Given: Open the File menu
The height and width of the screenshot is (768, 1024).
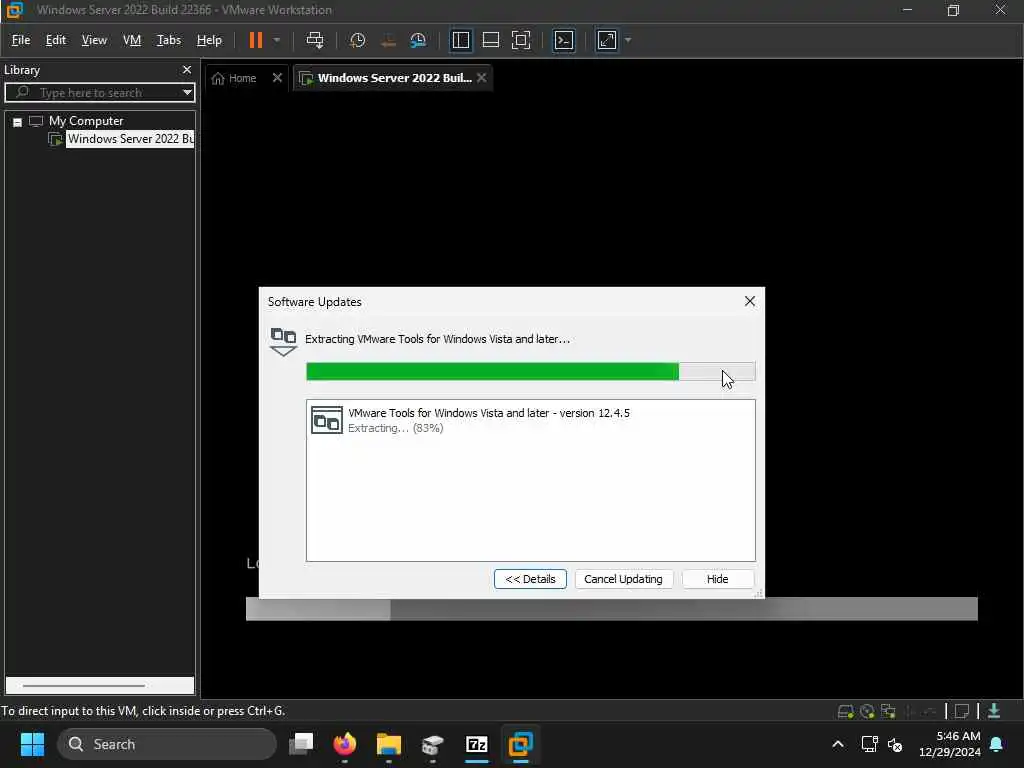Looking at the screenshot, I should coord(21,40).
